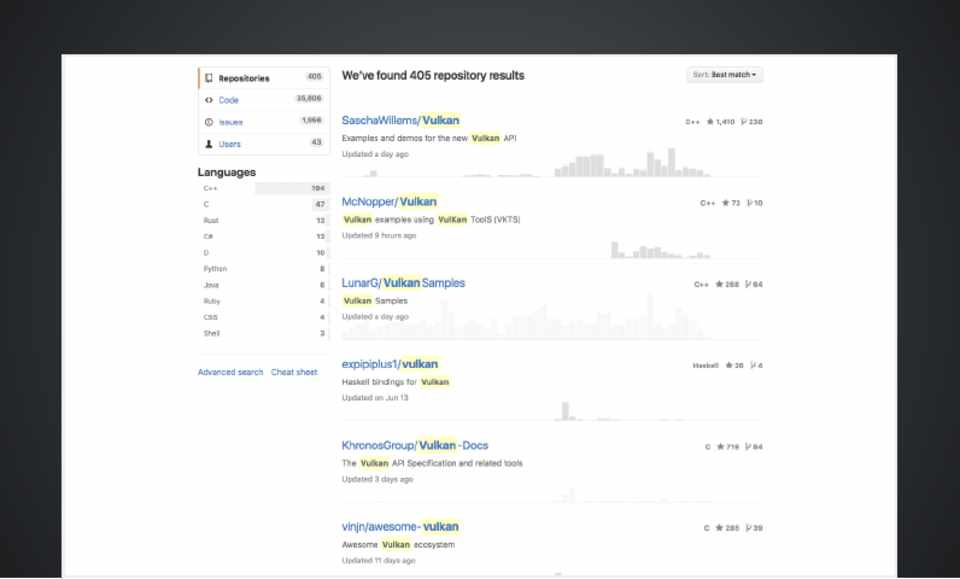This screenshot has height=579, width=960.
Task: Switch to the Users results tab
Action: [x=230, y=144]
